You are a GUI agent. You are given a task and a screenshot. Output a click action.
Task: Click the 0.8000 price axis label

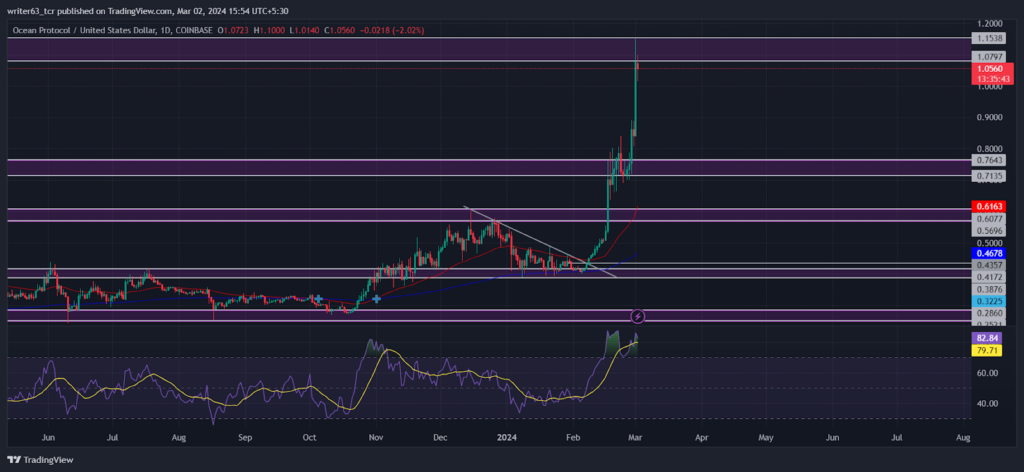987,149
